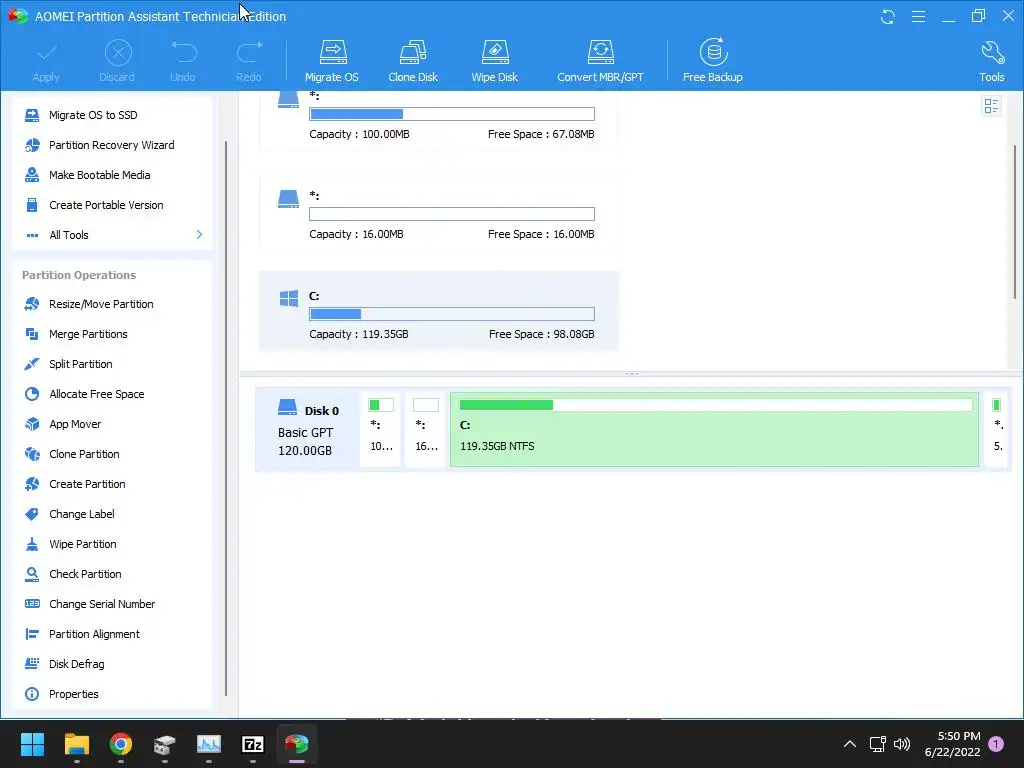Open 7-Zip from taskbar
Viewport: 1024px width, 768px height.
tap(253, 744)
